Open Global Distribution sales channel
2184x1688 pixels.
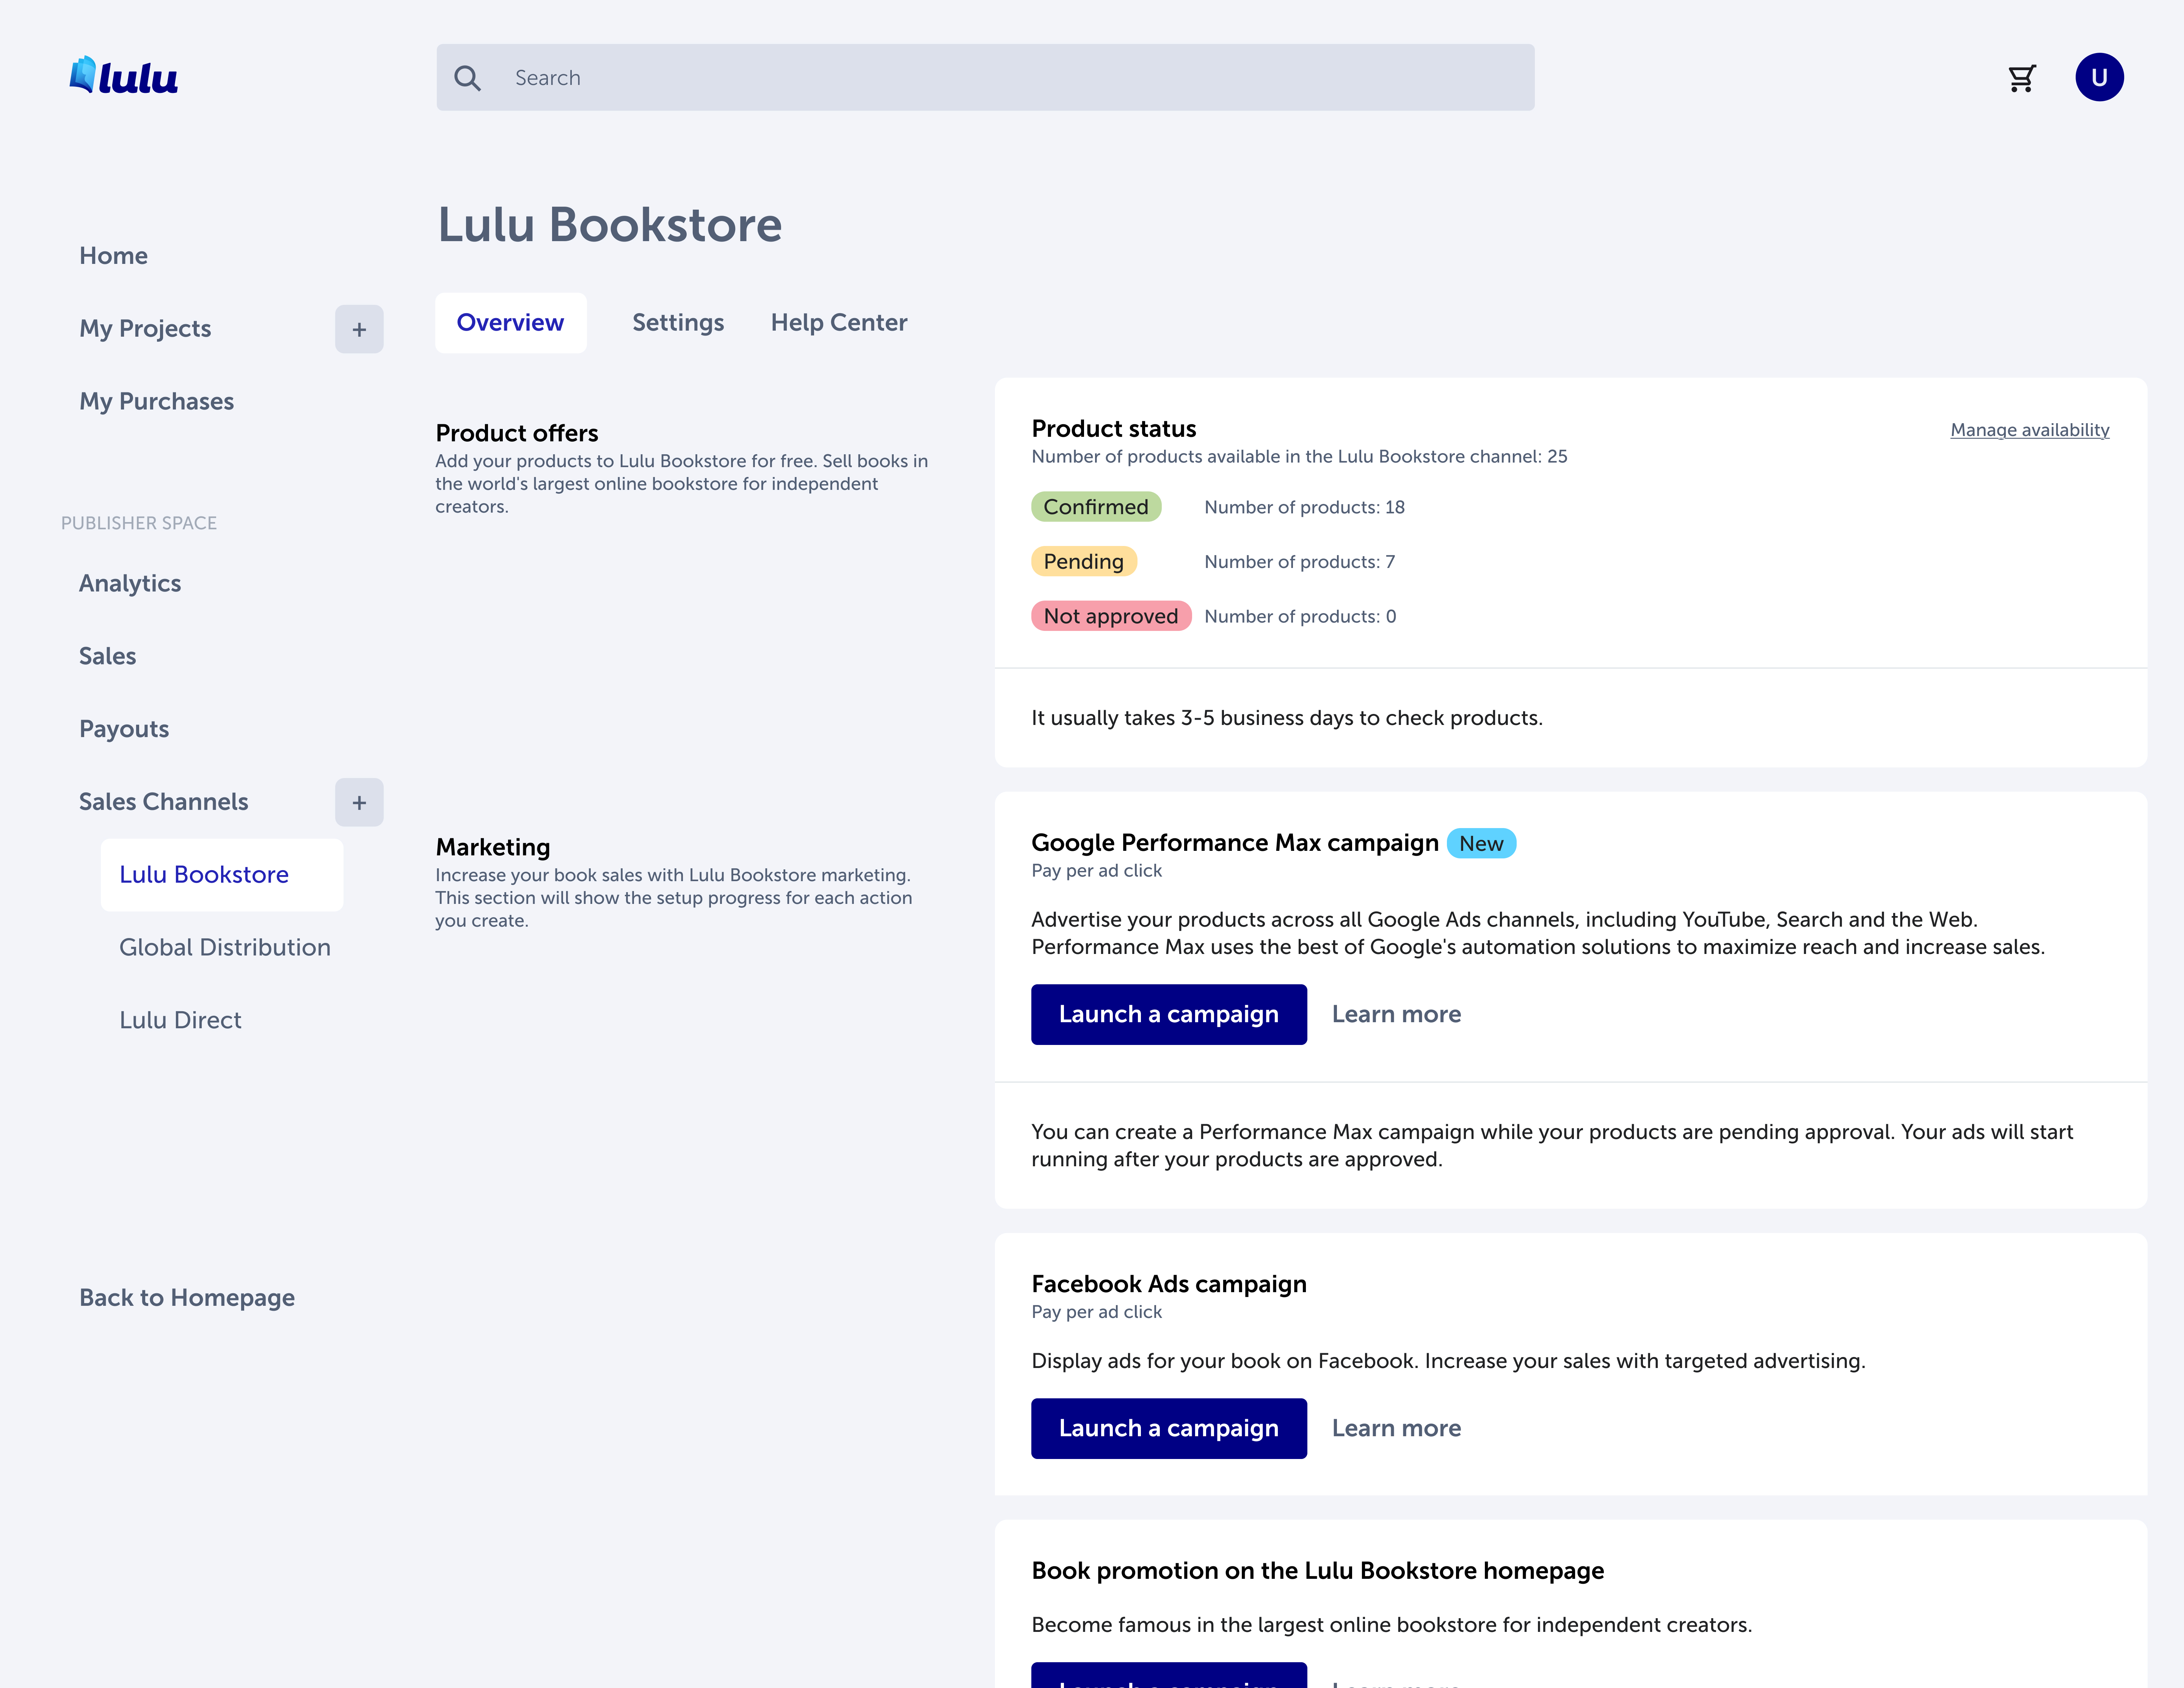click(224, 947)
